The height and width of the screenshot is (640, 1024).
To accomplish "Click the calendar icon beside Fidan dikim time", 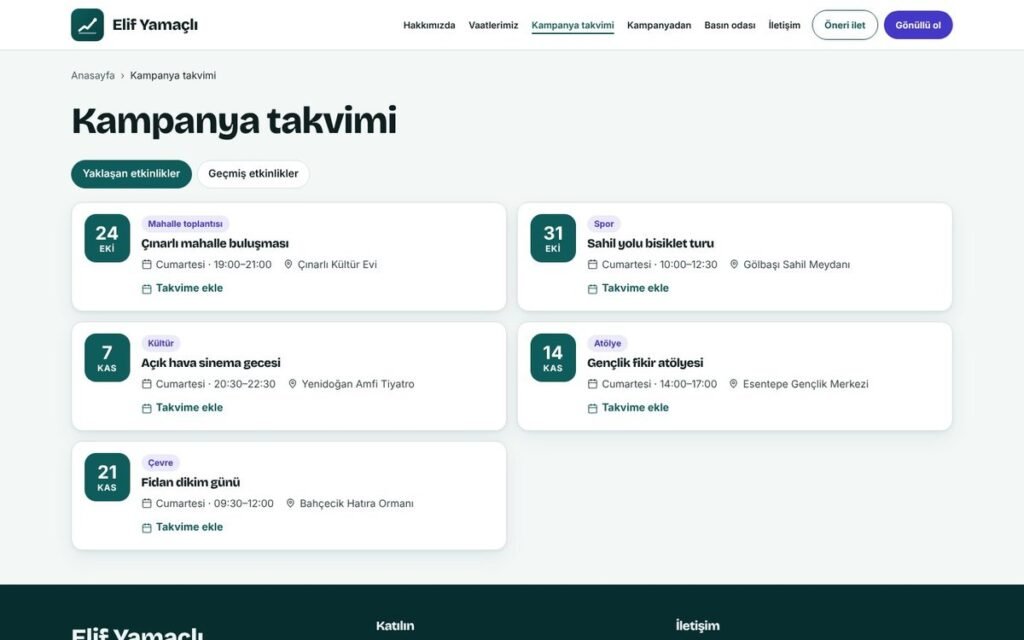I will pos(147,504).
